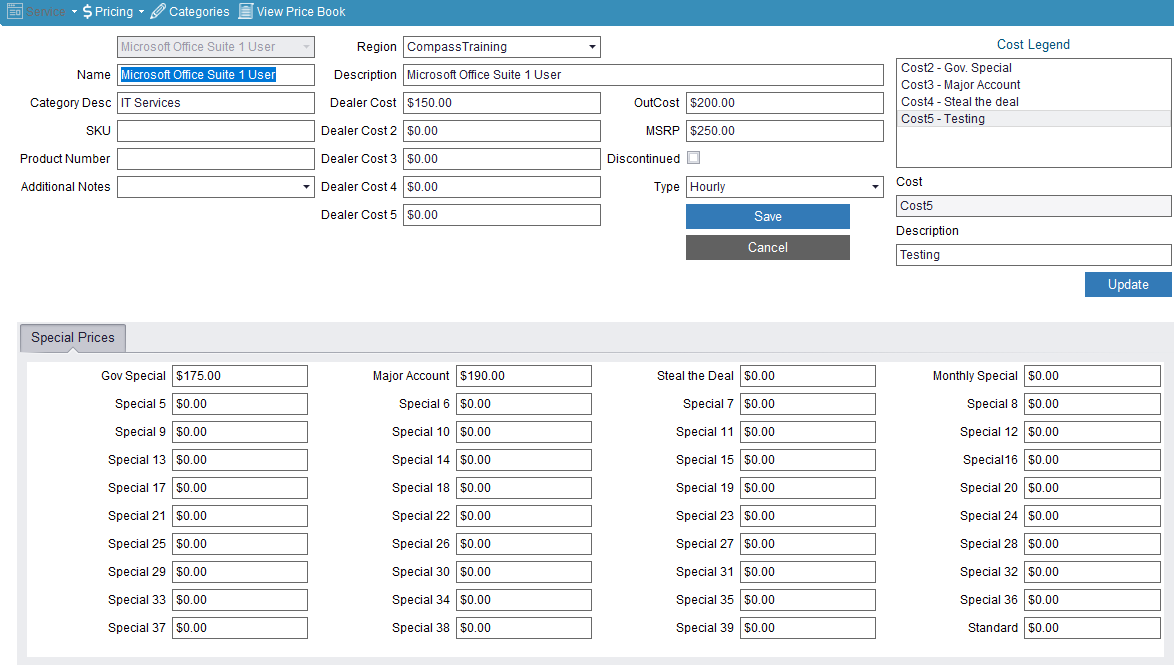Click the Product Number field

(x=216, y=159)
